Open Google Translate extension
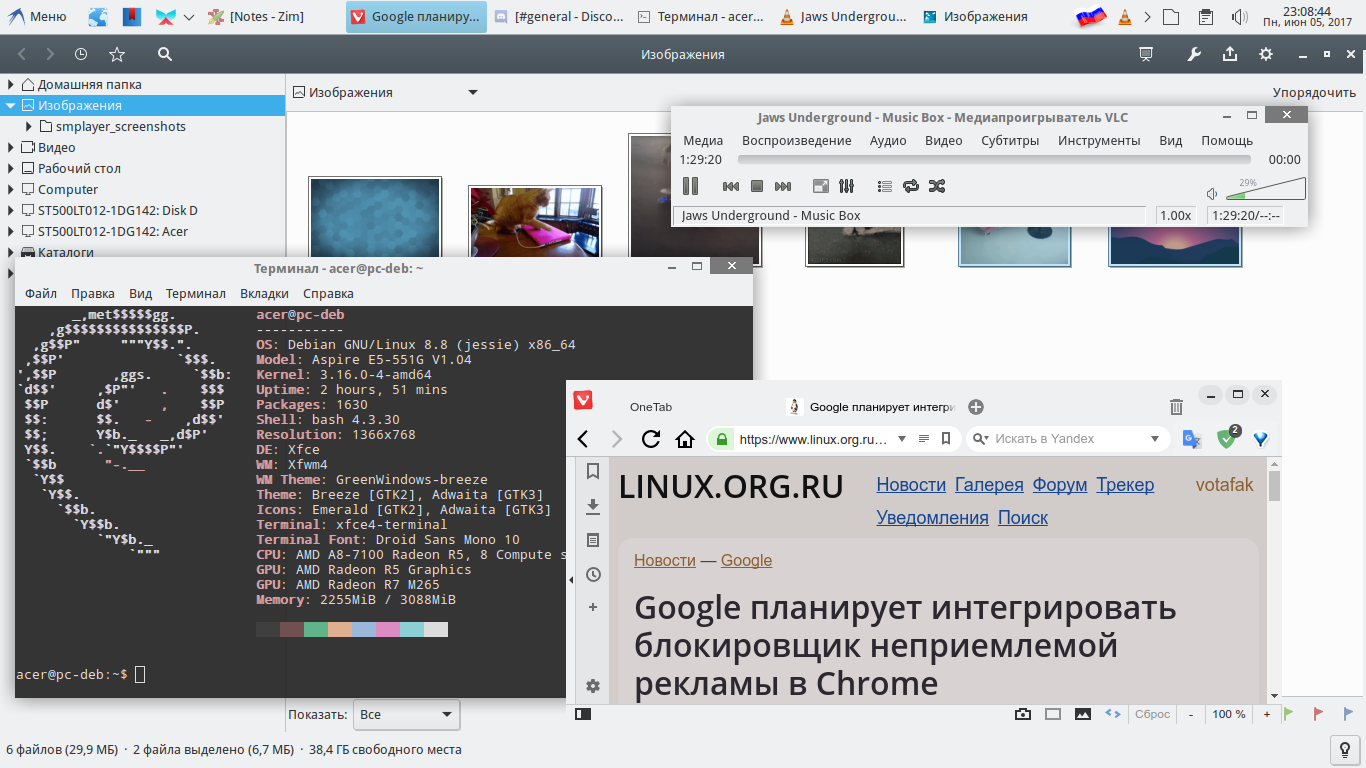 coord(1191,439)
